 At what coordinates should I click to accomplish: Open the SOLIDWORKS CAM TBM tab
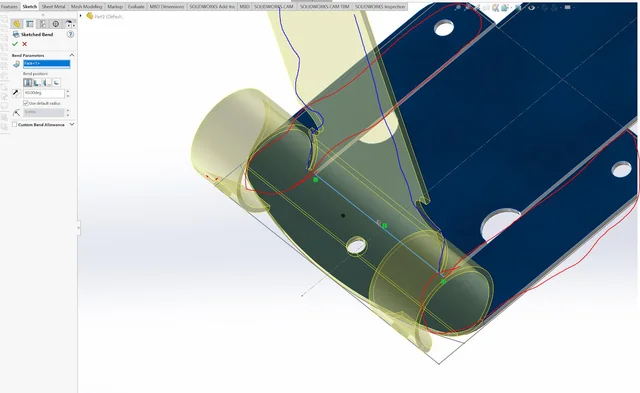point(324,7)
